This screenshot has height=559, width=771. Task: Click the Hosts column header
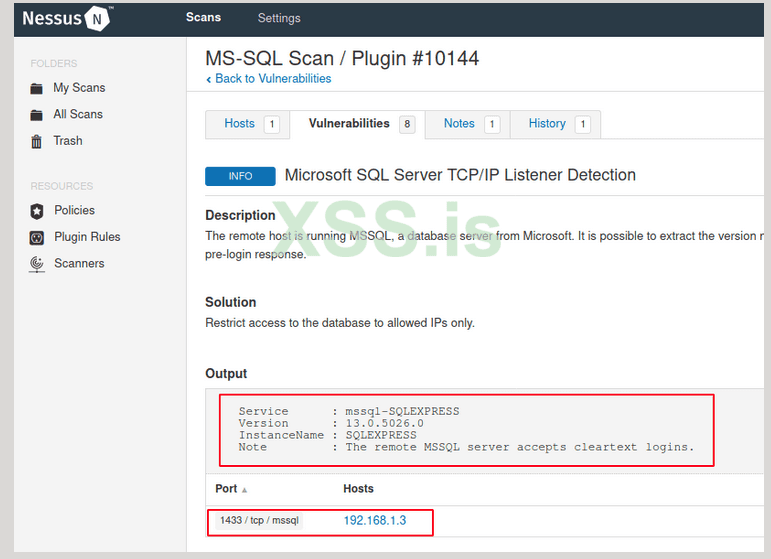(x=358, y=489)
